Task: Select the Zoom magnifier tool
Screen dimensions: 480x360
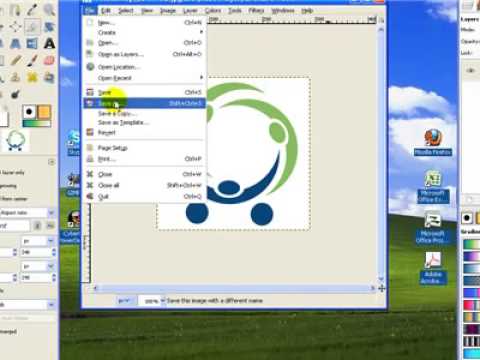Action: 49,10
